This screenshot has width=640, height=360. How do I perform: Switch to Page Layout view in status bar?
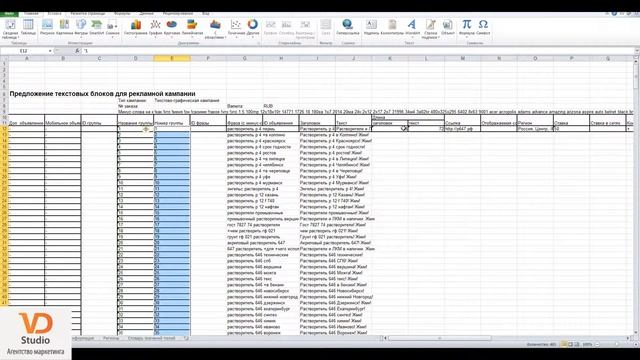click(x=571, y=344)
